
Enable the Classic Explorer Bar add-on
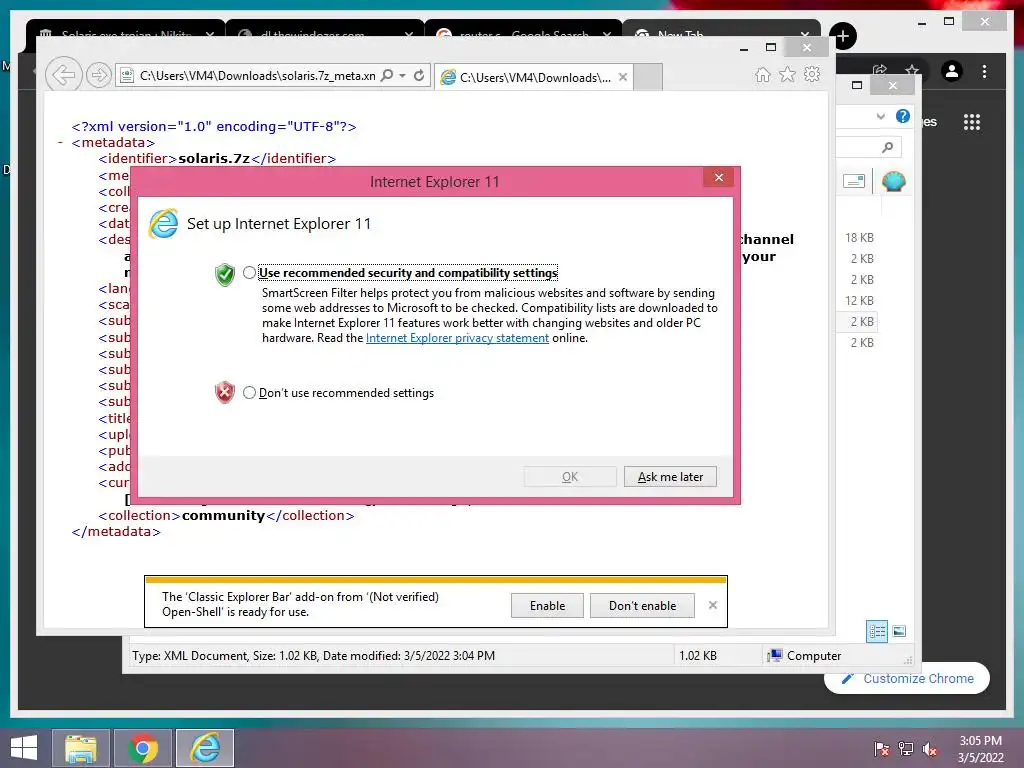547,605
